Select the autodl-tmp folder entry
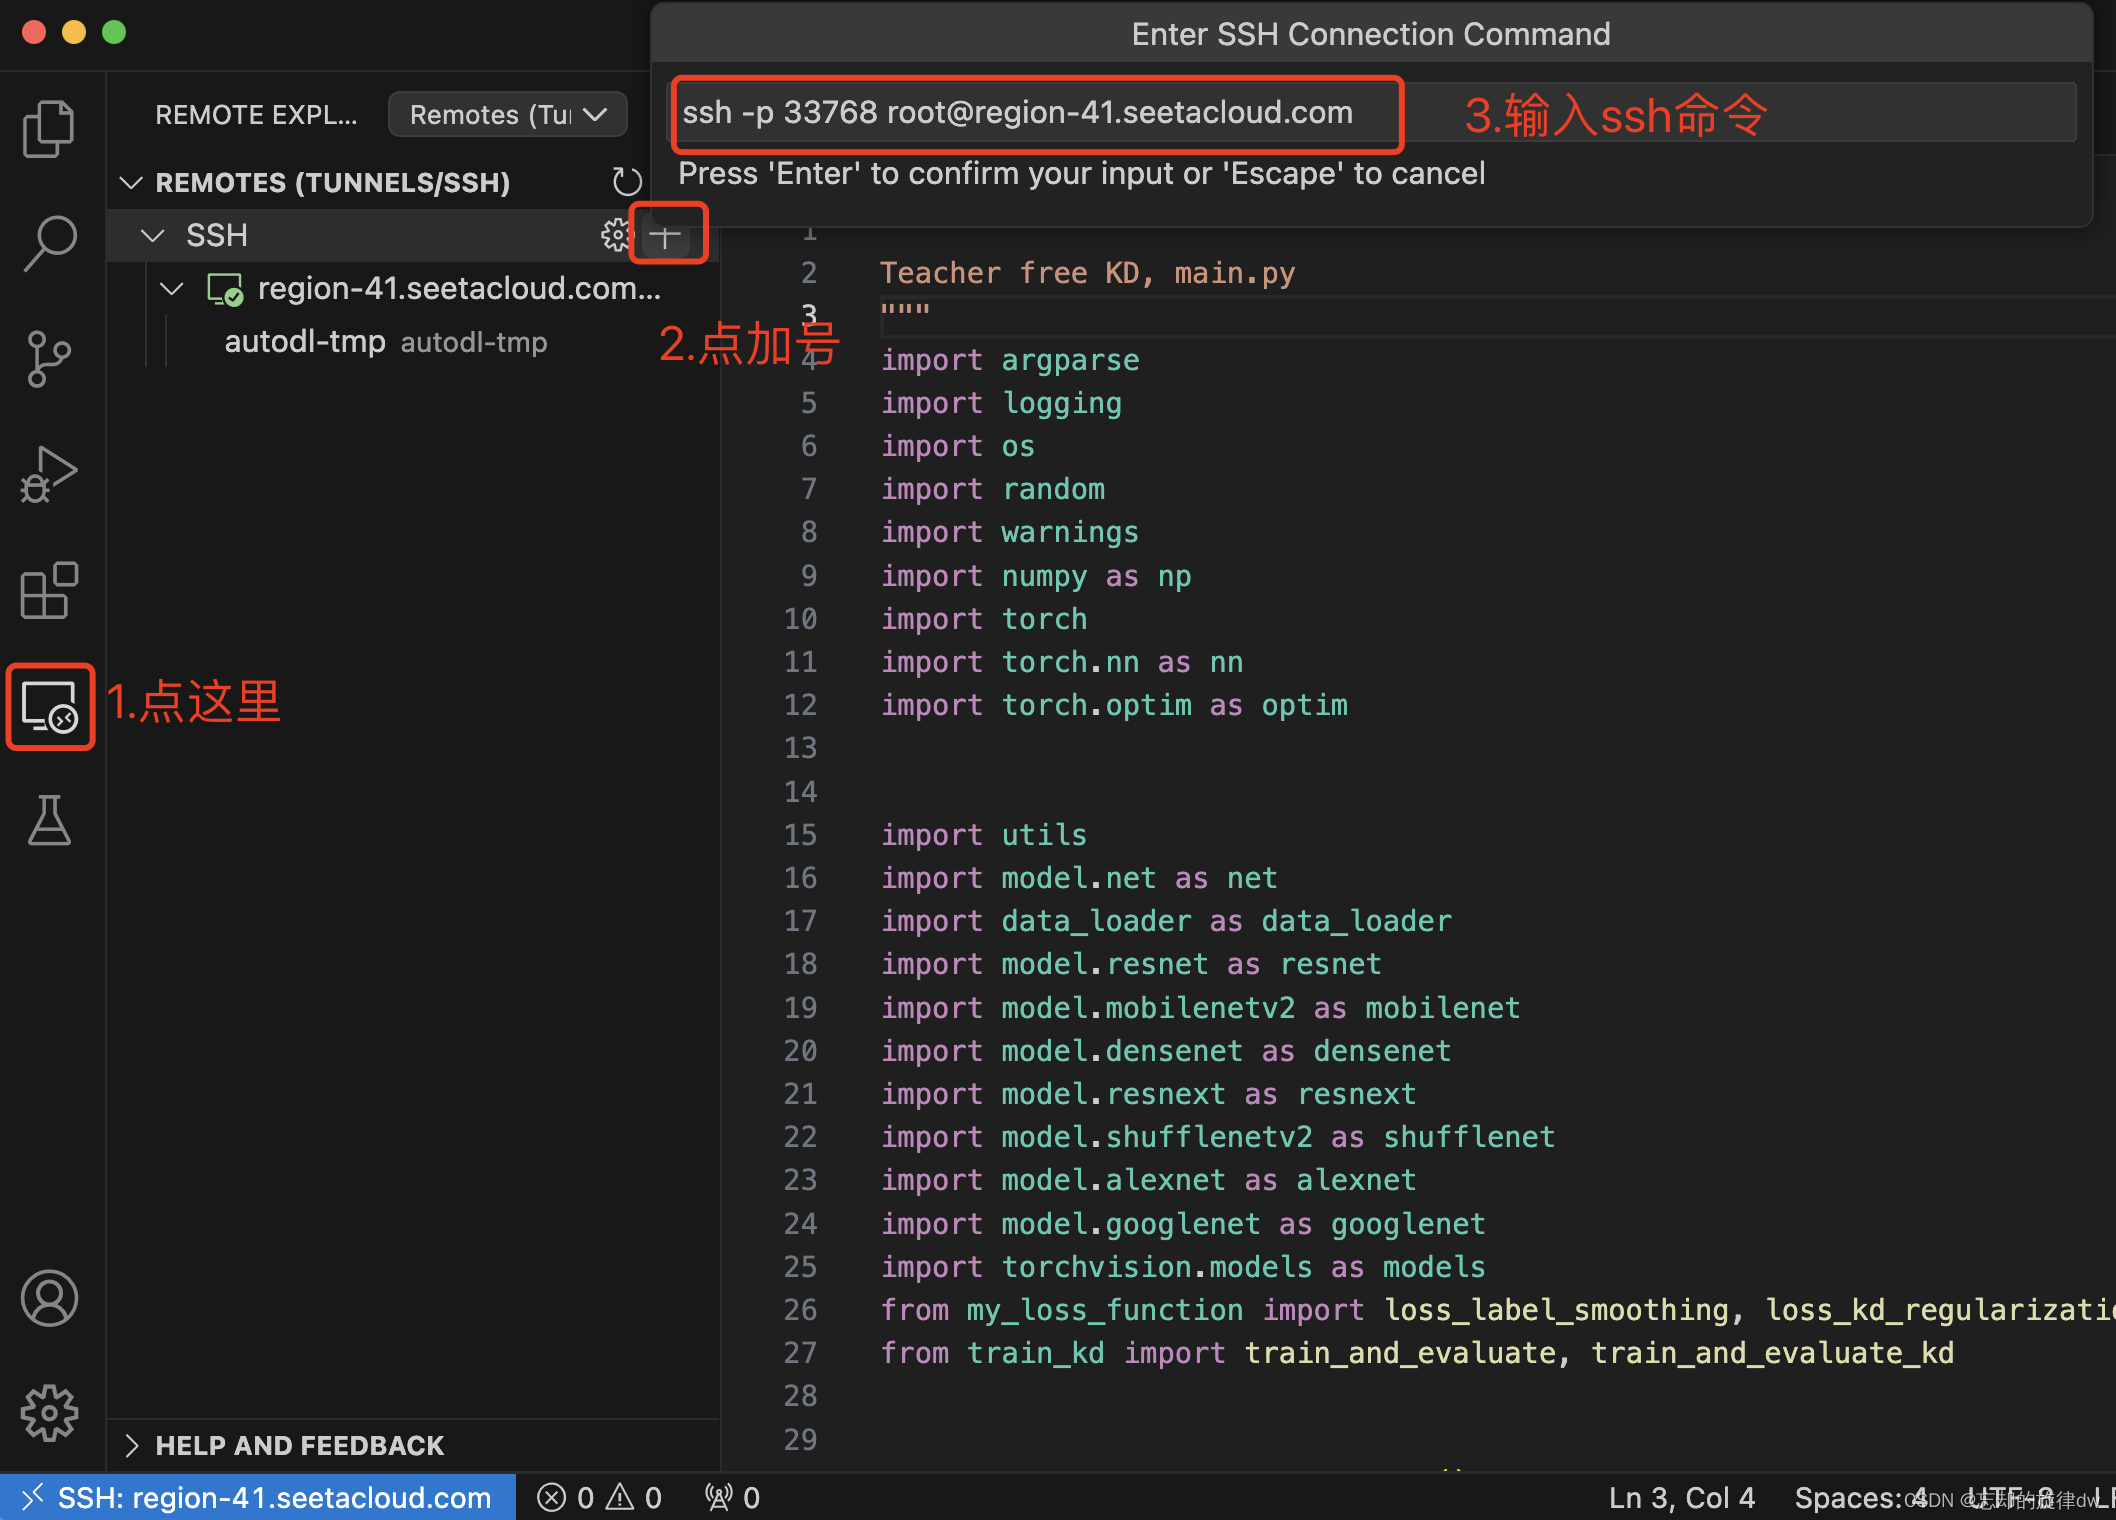Screen dimensions: 2116x1520 305,342
